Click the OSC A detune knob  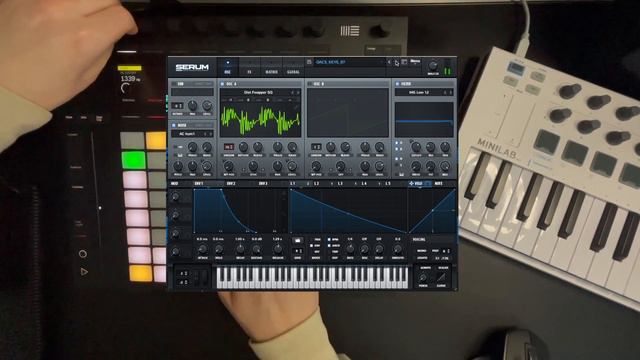243,147
